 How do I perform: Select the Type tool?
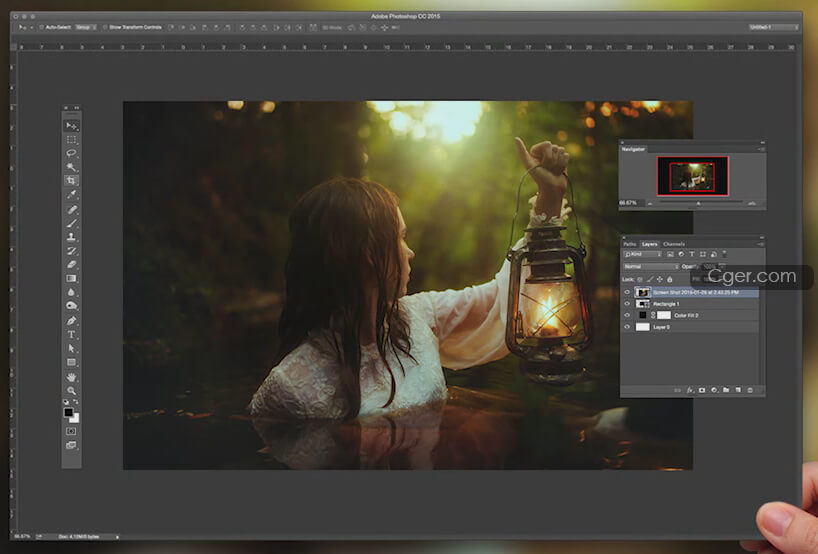coord(71,334)
